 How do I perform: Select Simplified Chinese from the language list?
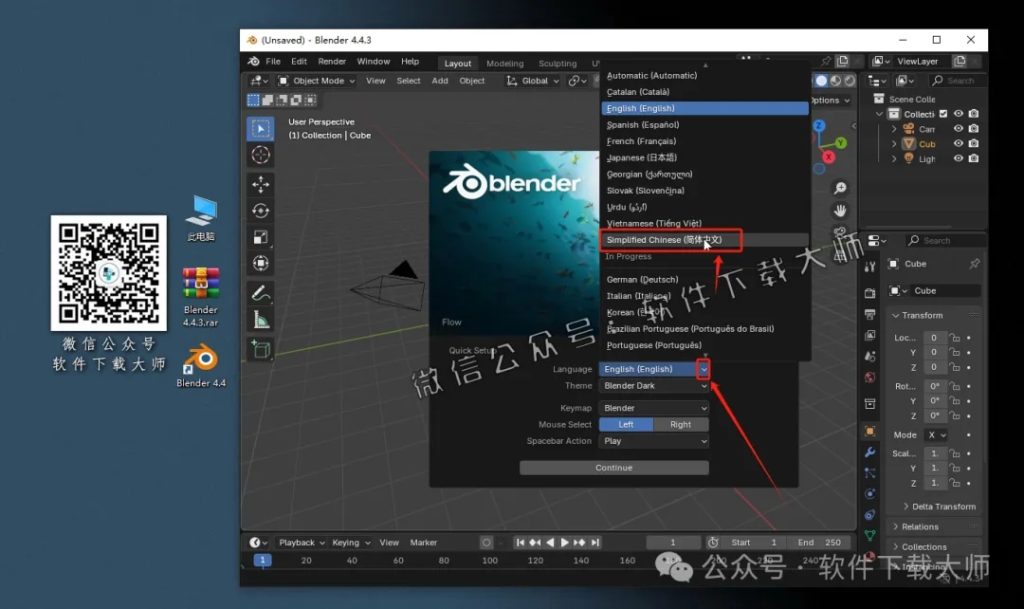tap(664, 239)
